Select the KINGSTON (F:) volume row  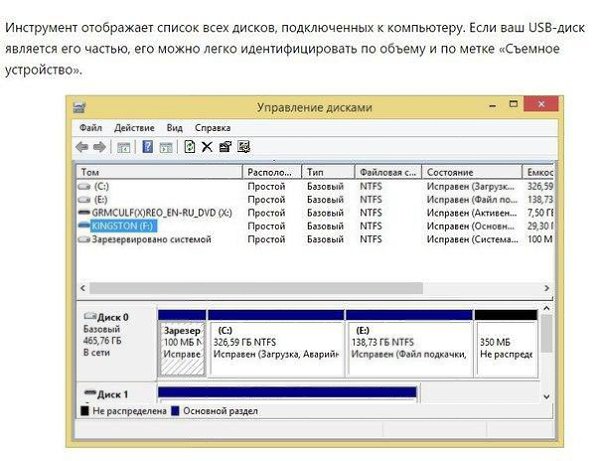pyautogui.click(x=315, y=226)
